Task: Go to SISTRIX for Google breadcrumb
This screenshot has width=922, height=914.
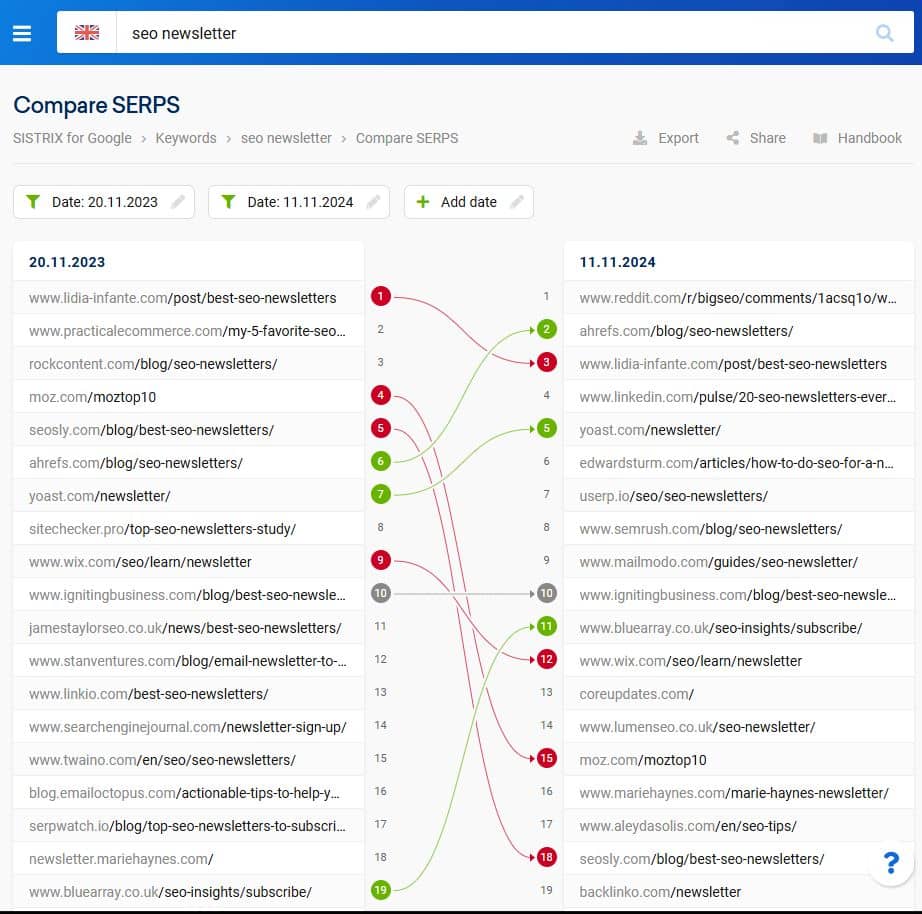Action: [x=72, y=138]
